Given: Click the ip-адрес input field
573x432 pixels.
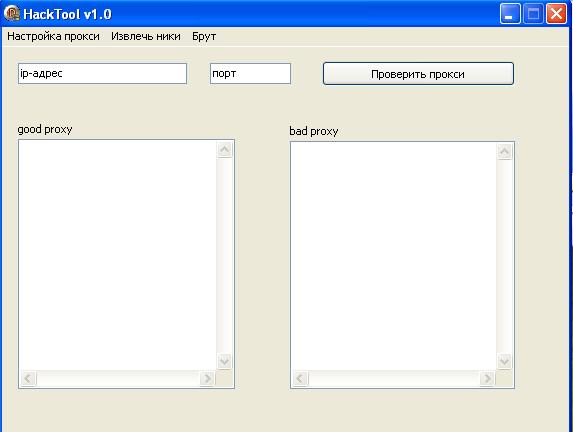Looking at the screenshot, I should click(102, 73).
